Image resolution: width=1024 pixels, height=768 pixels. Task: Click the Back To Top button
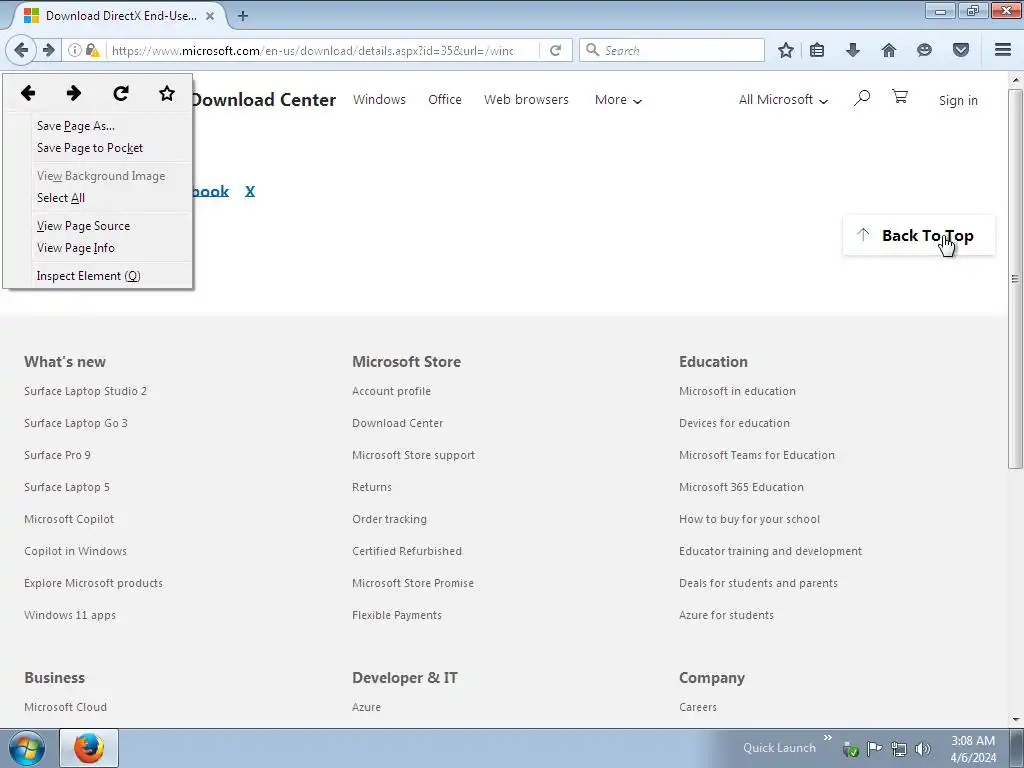[919, 235]
